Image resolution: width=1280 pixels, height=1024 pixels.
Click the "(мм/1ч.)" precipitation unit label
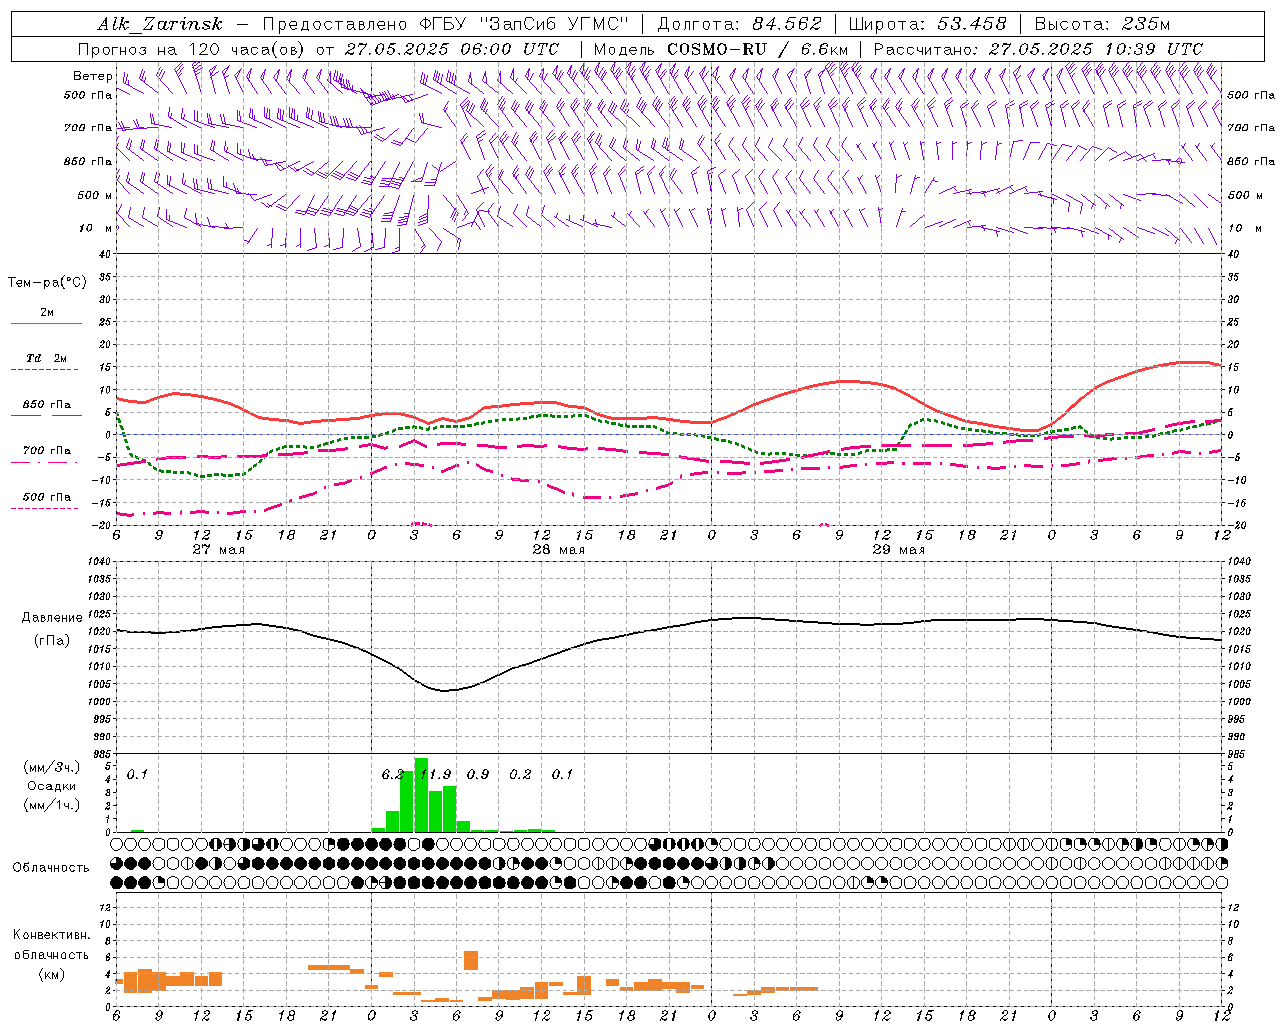coord(52,805)
